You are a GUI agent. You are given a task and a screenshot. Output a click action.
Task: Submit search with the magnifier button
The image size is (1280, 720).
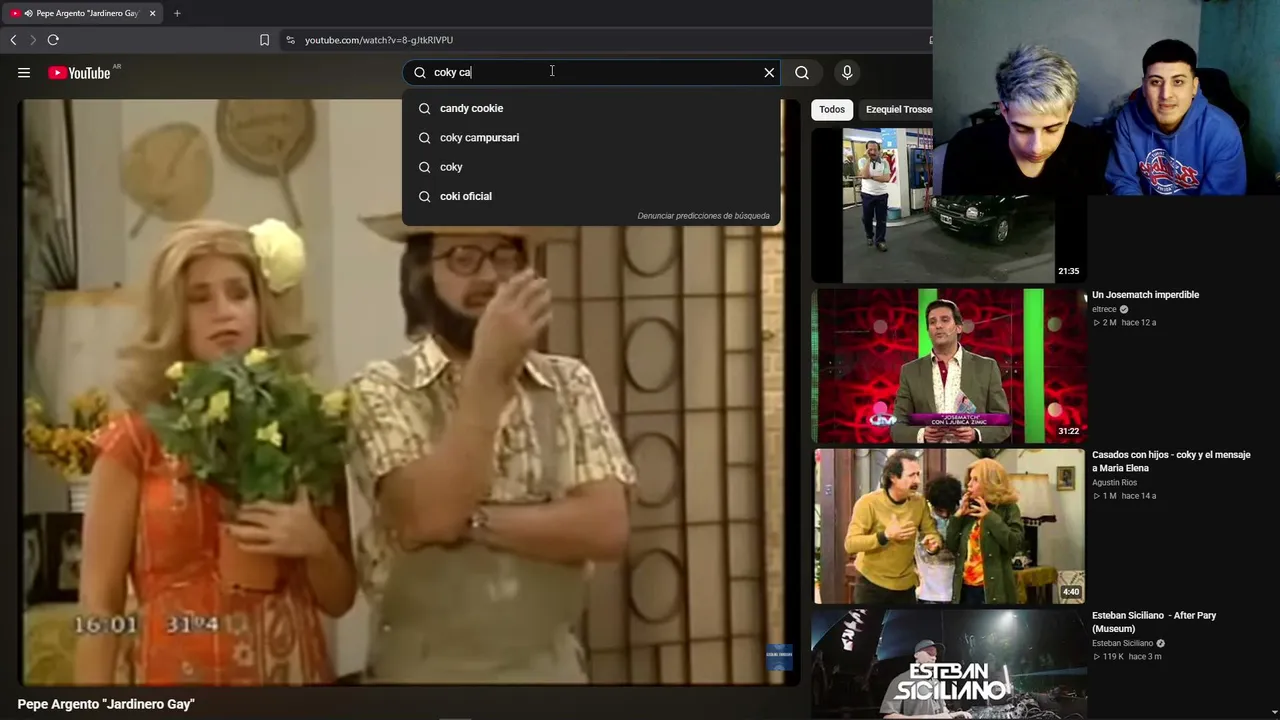(x=802, y=72)
